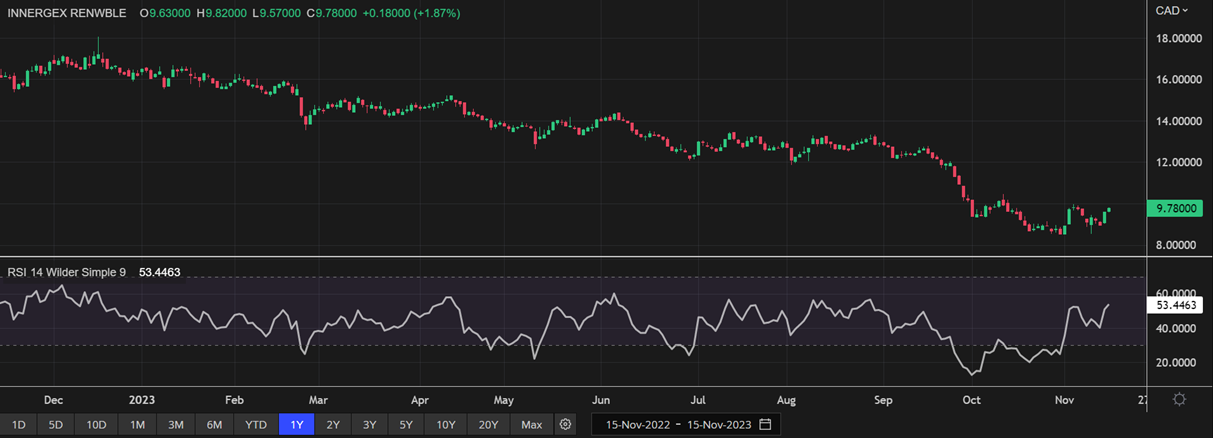Open the time range settings gear
Viewport: 1213px width, 438px height.
pos(566,425)
